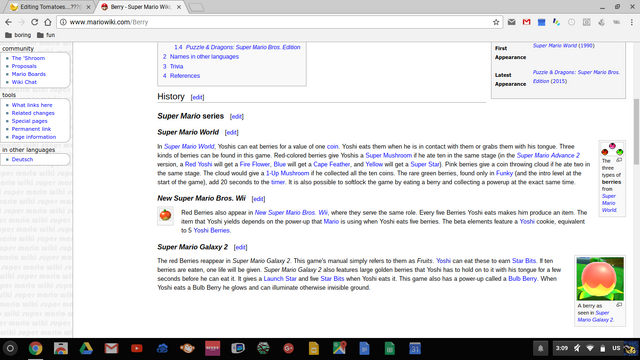640x360 pixels.
Task: Close the Editing Tomatoes tab
Action: click(x=88, y=7)
